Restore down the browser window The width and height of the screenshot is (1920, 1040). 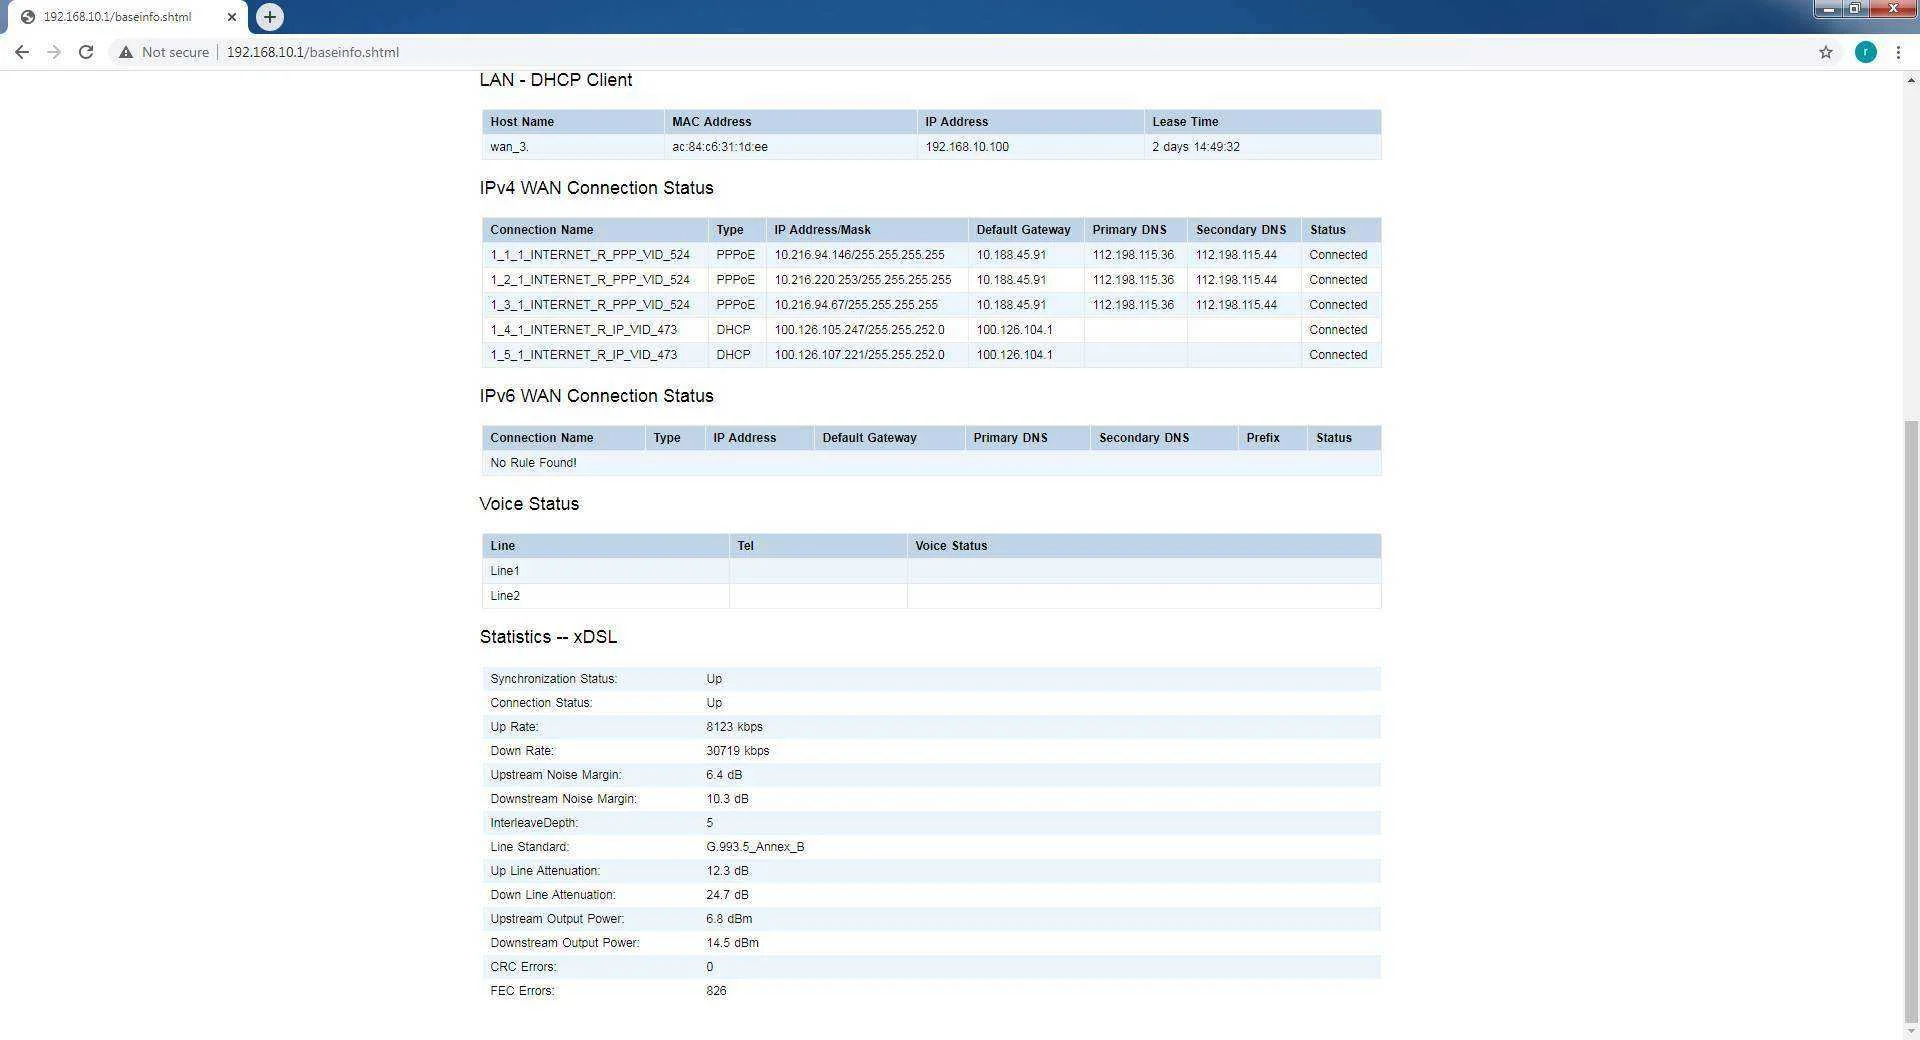click(1854, 9)
